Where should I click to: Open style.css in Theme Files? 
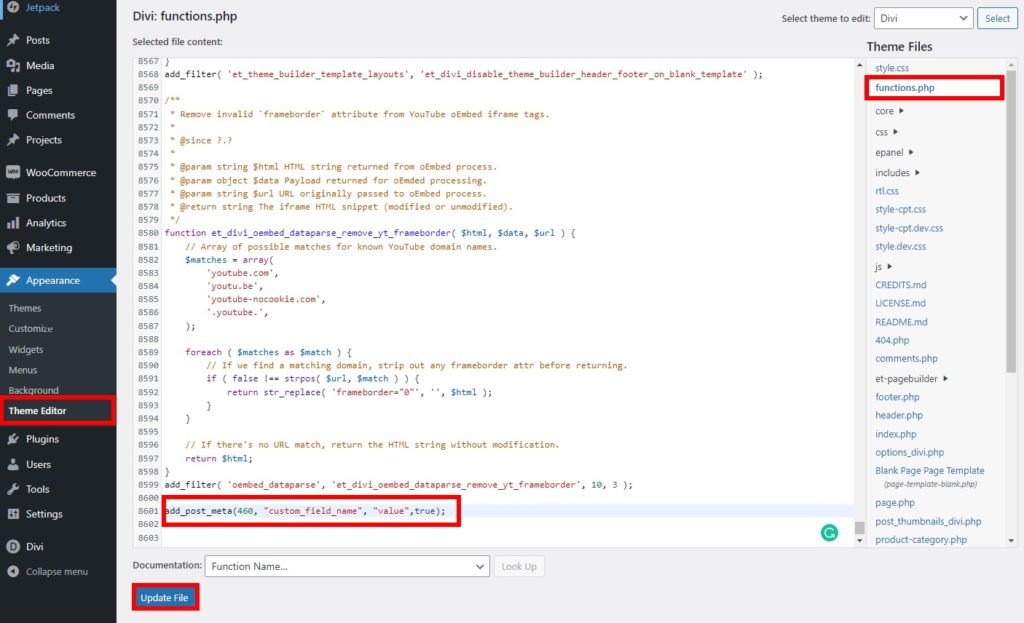(892, 68)
